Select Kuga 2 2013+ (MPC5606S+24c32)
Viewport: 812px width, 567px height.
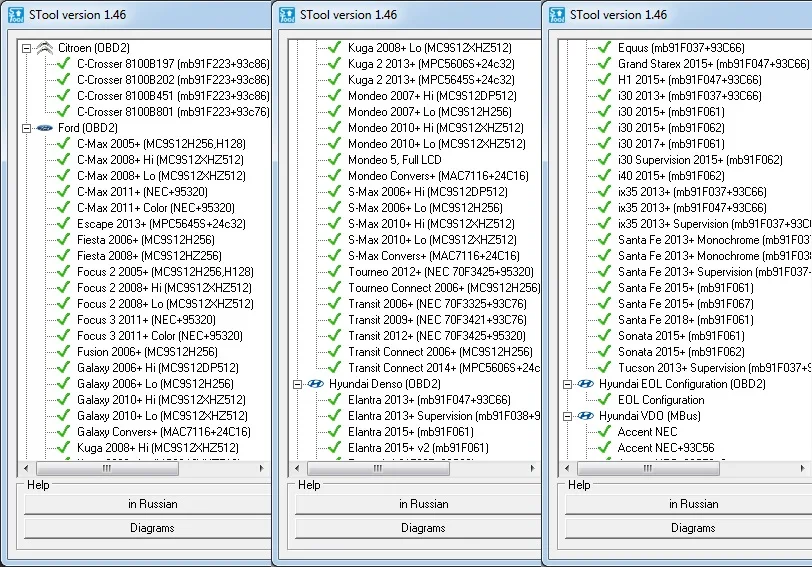tap(431, 64)
